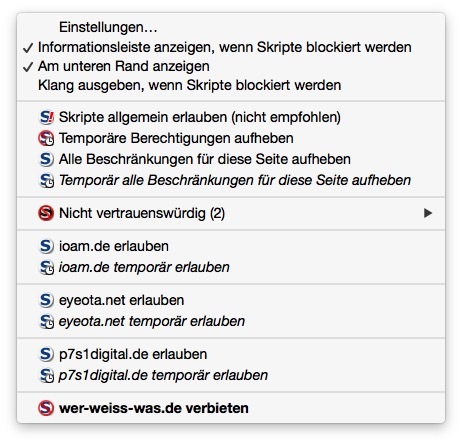Click the red forbid icon for wer-weiss-was.de
The width and height of the screenshot is (462, 444).
pos(46,408)
